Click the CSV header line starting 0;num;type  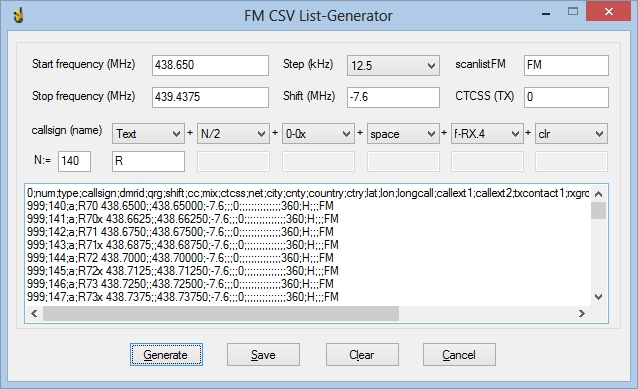[x=308, y=193]
